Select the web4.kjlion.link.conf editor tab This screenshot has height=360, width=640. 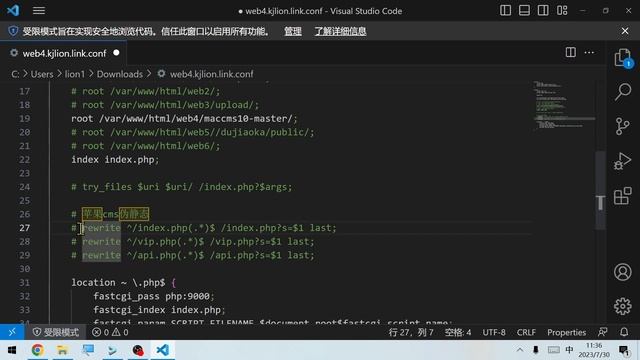pos(64,53)
